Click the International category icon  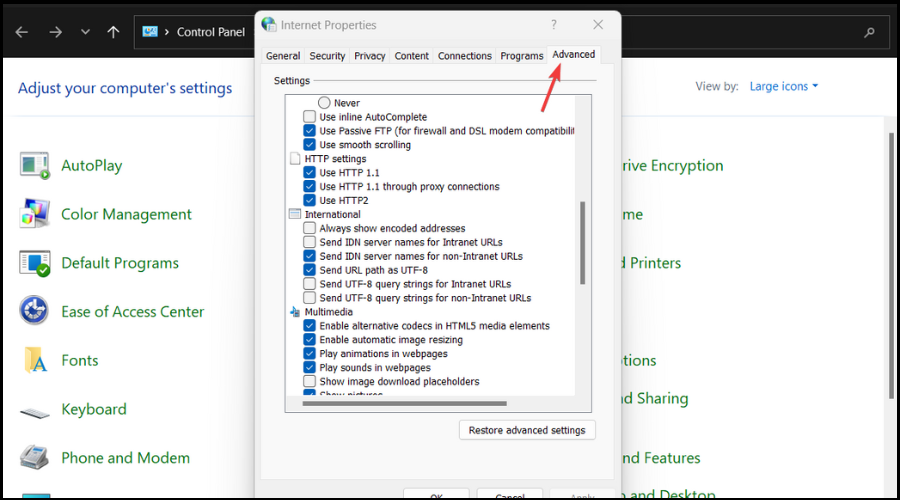295,214
